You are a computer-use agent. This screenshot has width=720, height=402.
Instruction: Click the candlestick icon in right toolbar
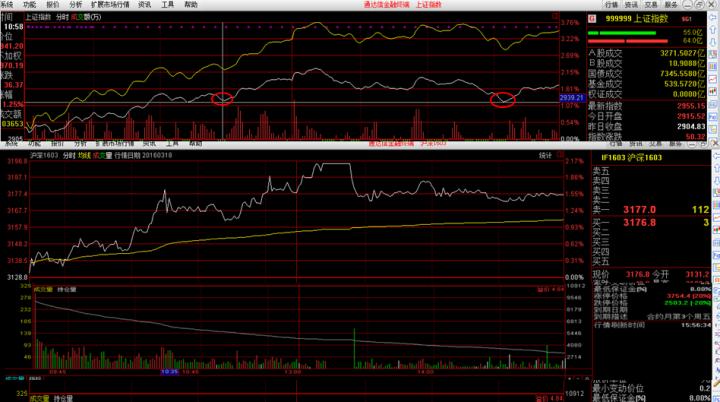pos(715,91)
